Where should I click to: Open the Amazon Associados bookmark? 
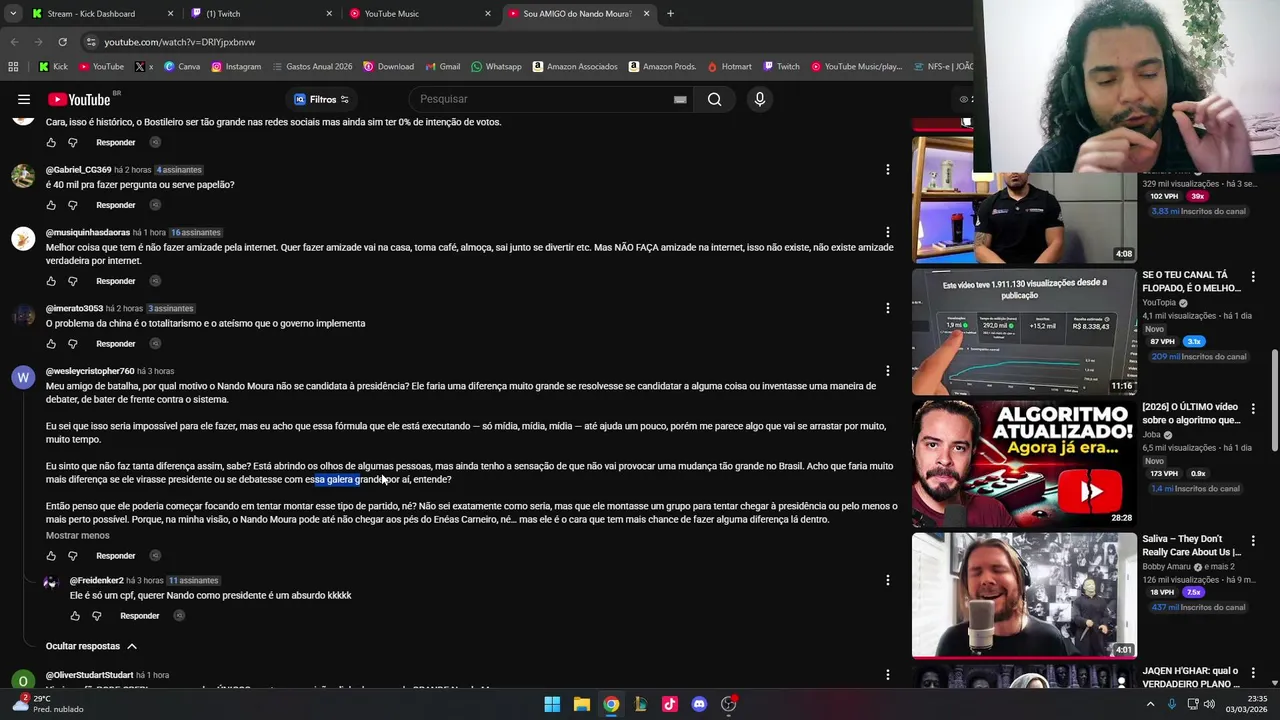coord(575,67)
